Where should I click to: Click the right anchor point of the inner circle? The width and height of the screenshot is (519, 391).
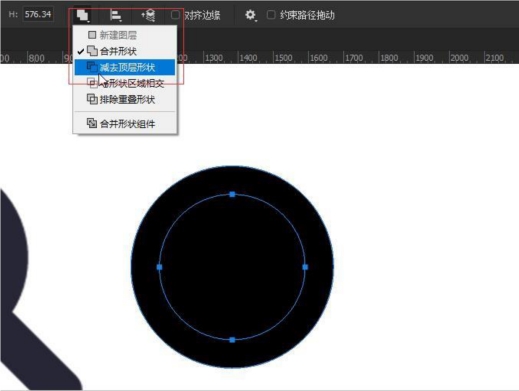(305, 267)
